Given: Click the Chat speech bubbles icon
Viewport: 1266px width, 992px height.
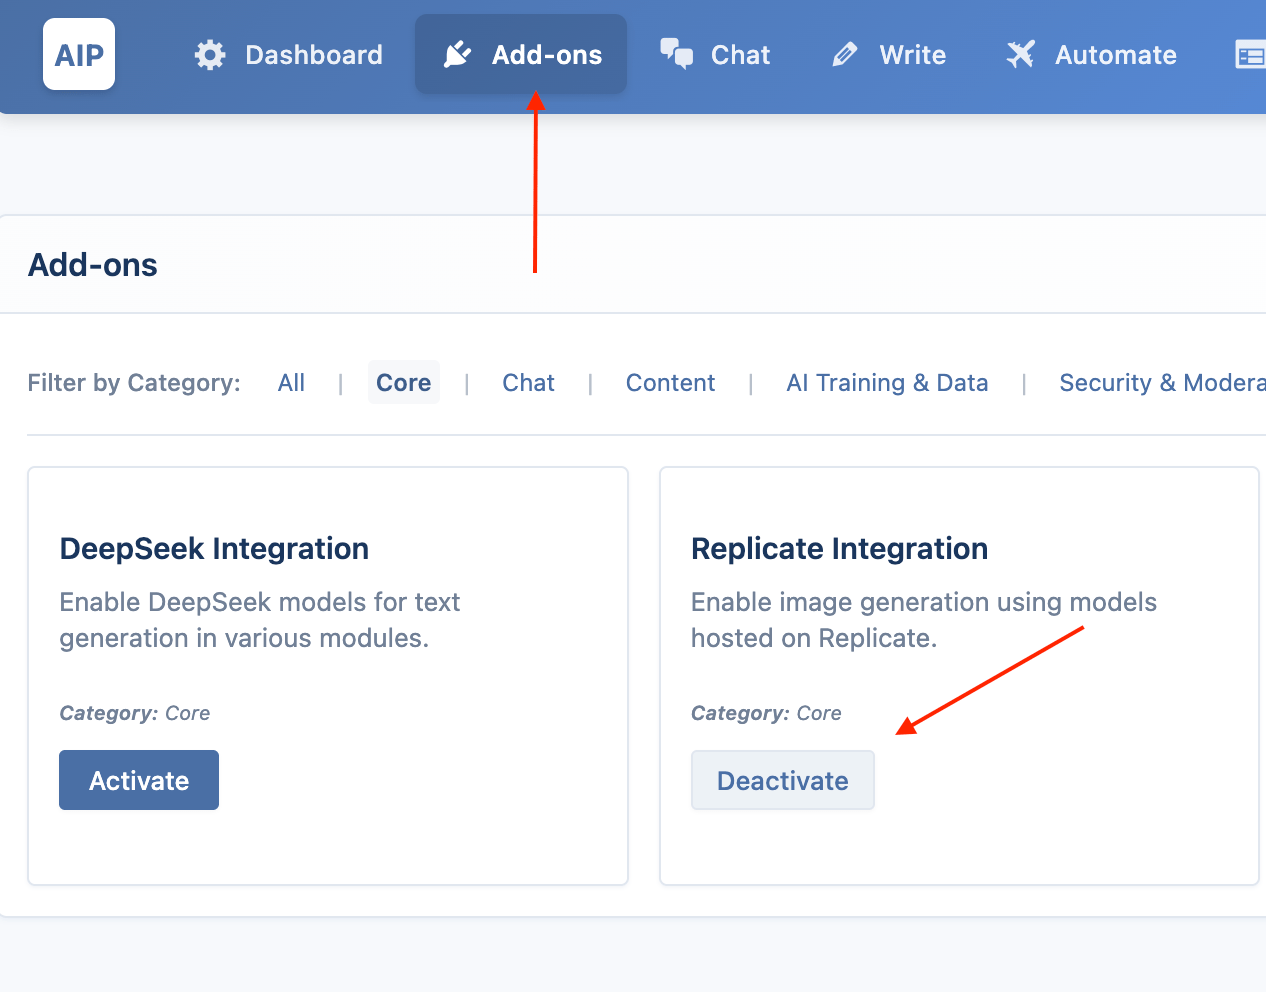Looking at the screenshot, I should [x=677, y=54].
